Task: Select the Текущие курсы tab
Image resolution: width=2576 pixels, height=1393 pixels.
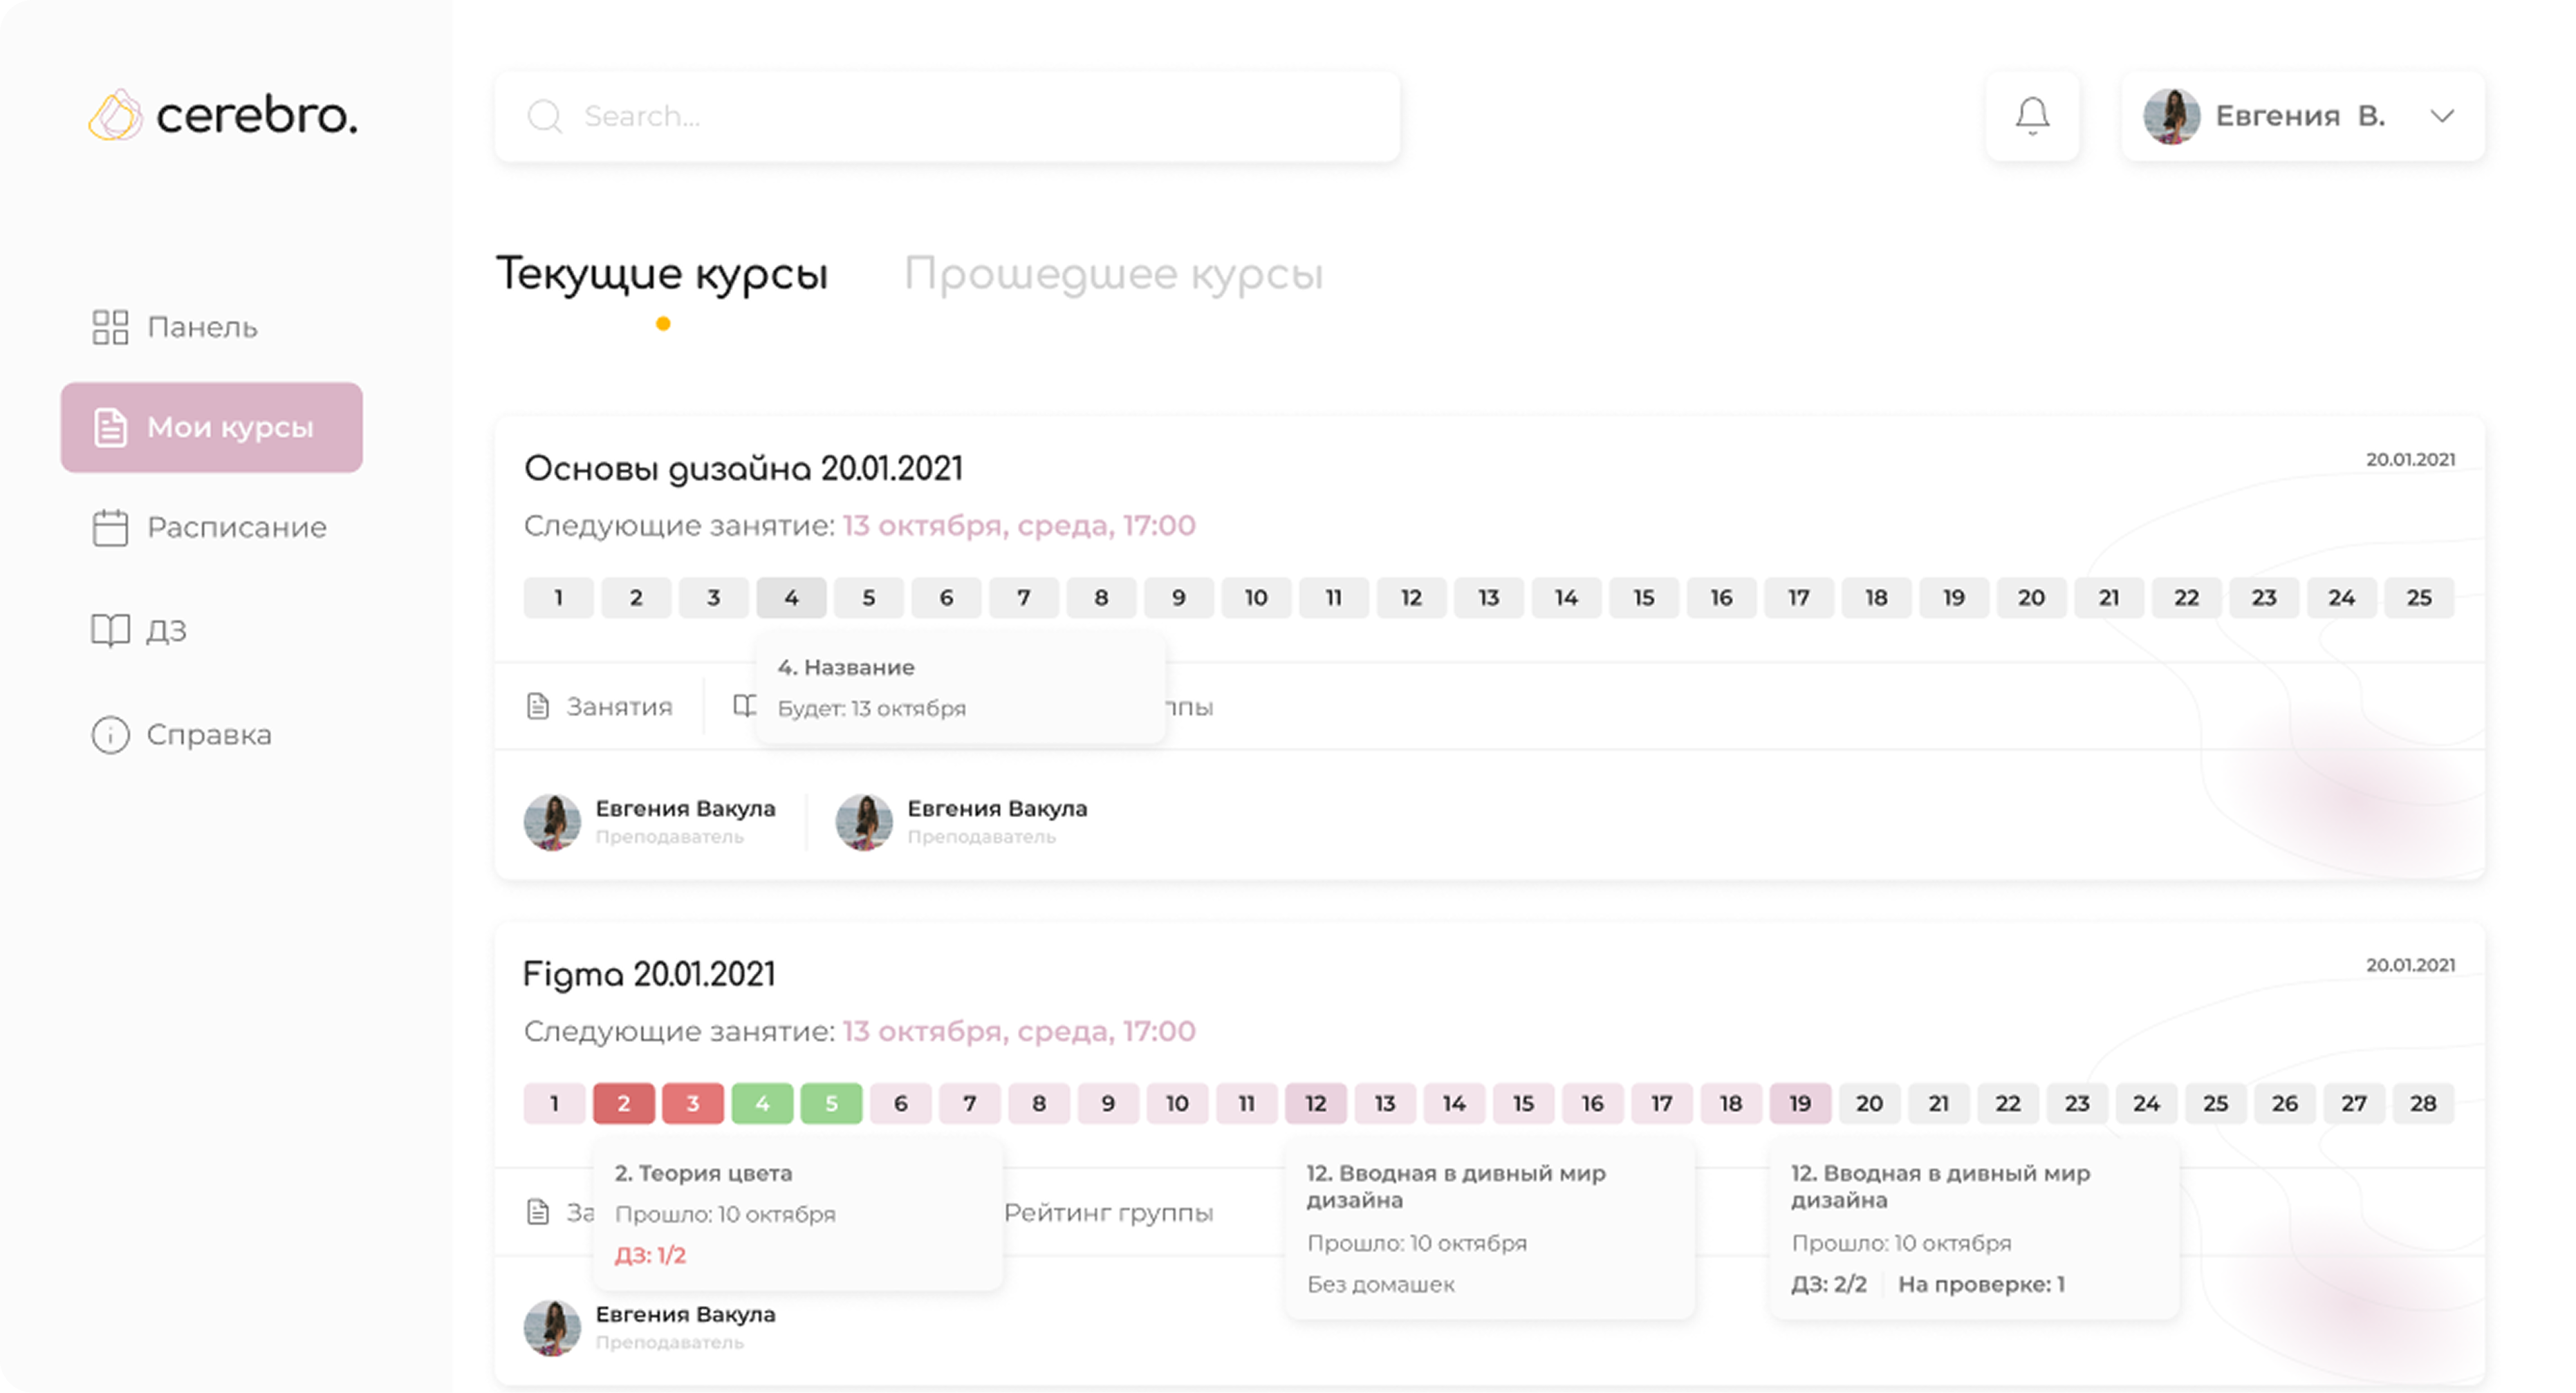Action: point(662,274)
